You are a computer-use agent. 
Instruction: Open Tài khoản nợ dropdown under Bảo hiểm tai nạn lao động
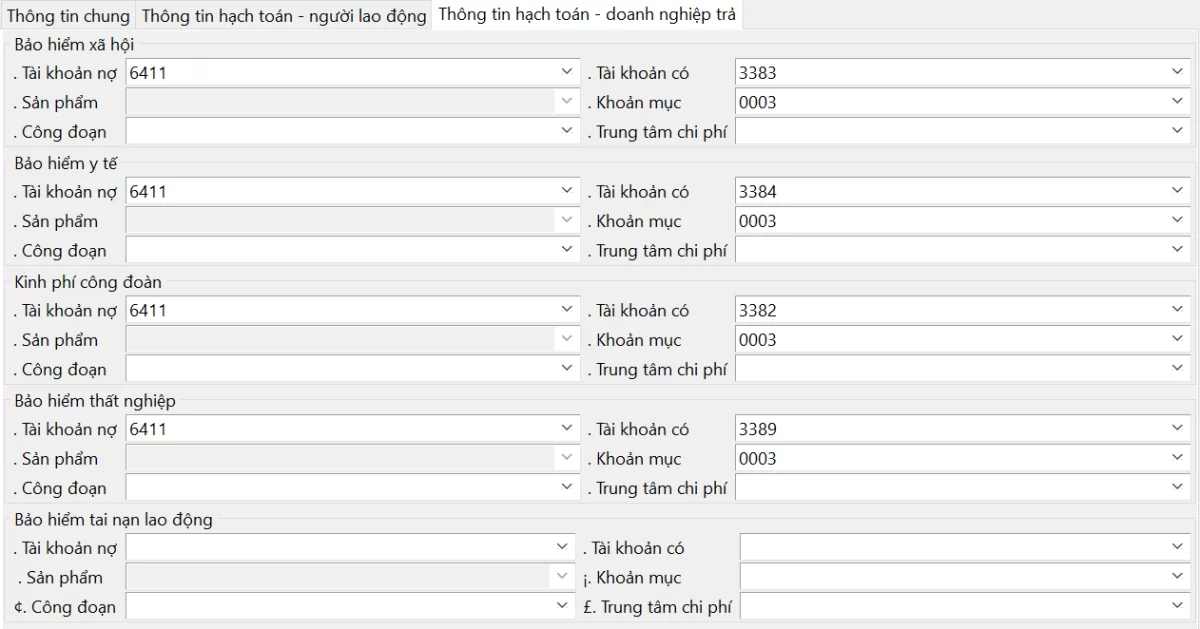565,547
